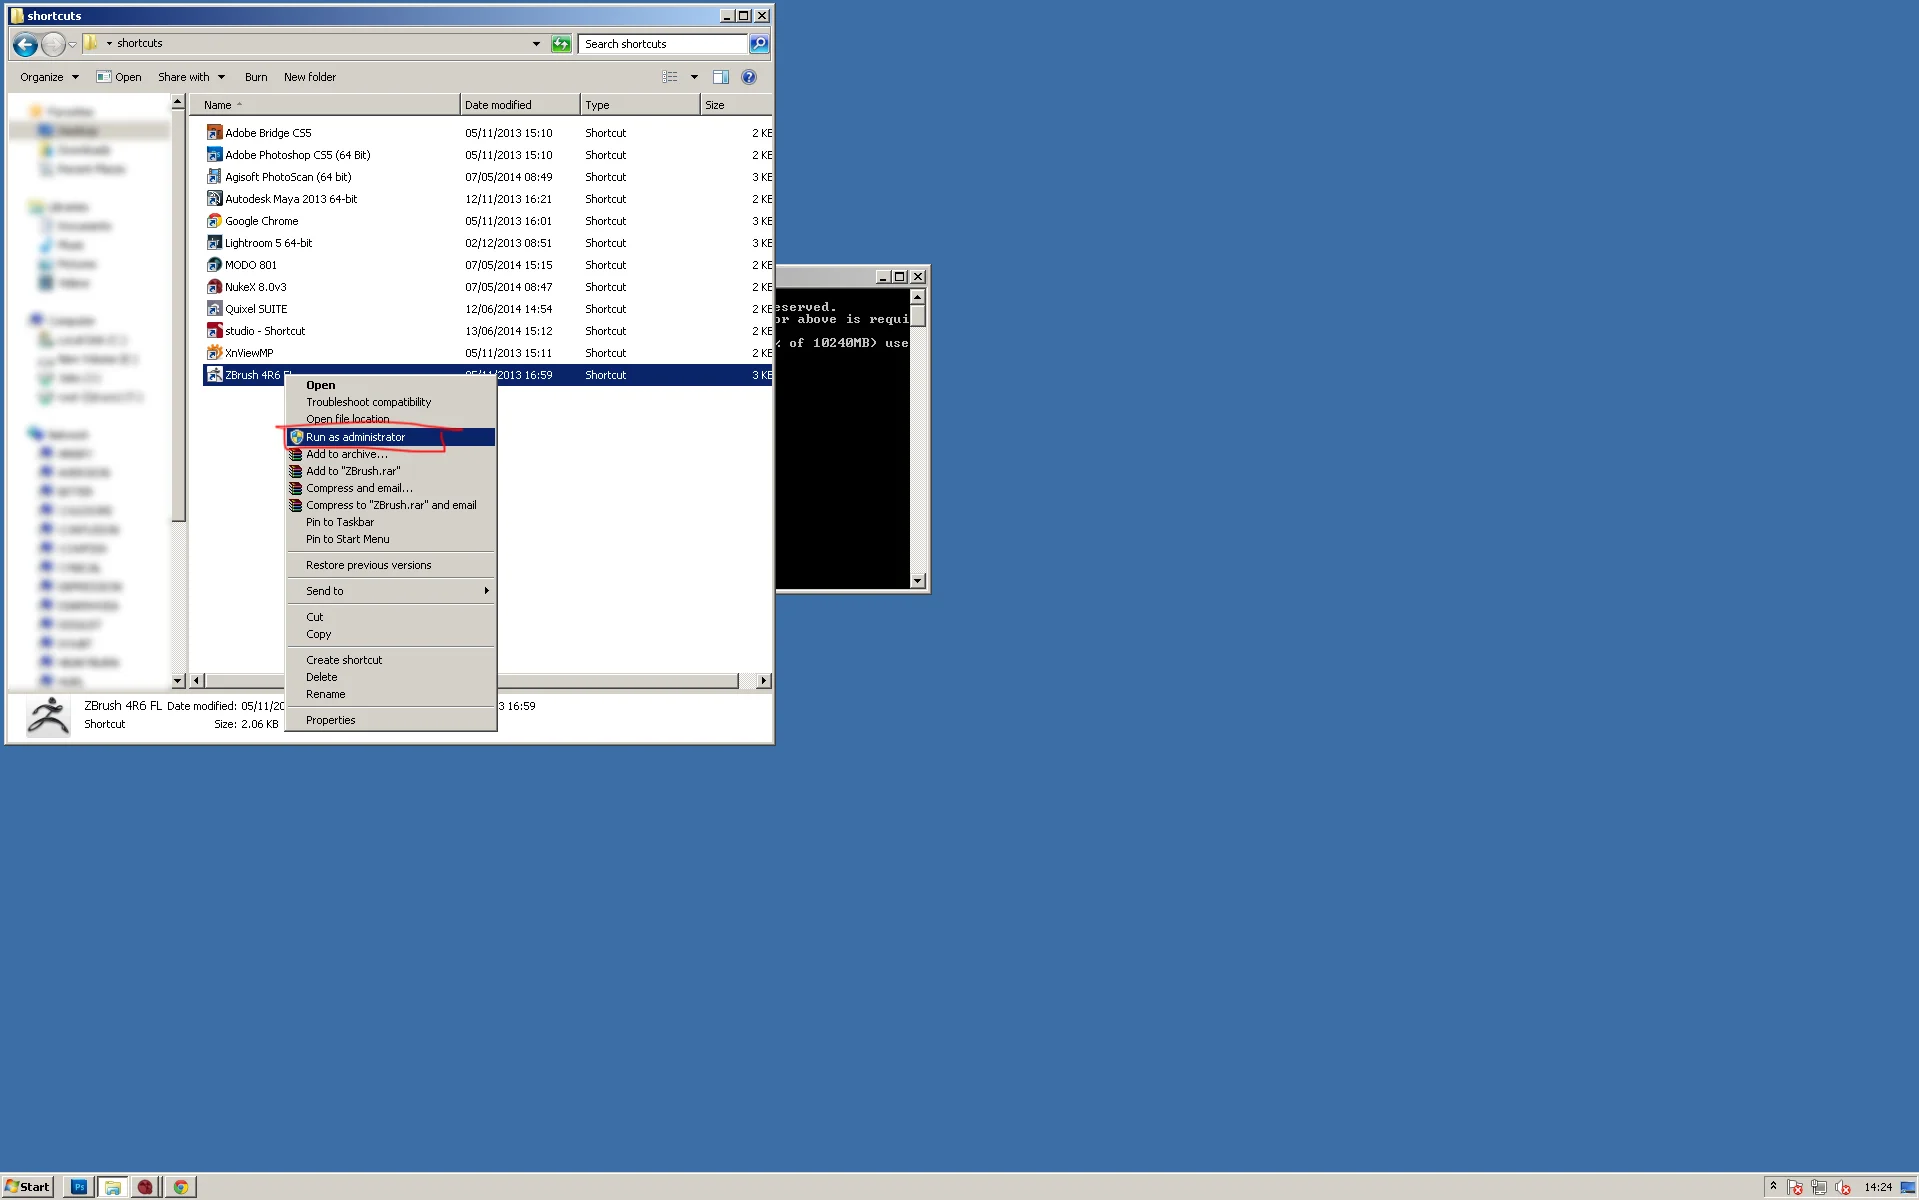The height and width of the screenshot is (1200, 1919).
Task: Select the Adobe Photoshop CS5 (64 Bit) icon
Action: point(214,154)
